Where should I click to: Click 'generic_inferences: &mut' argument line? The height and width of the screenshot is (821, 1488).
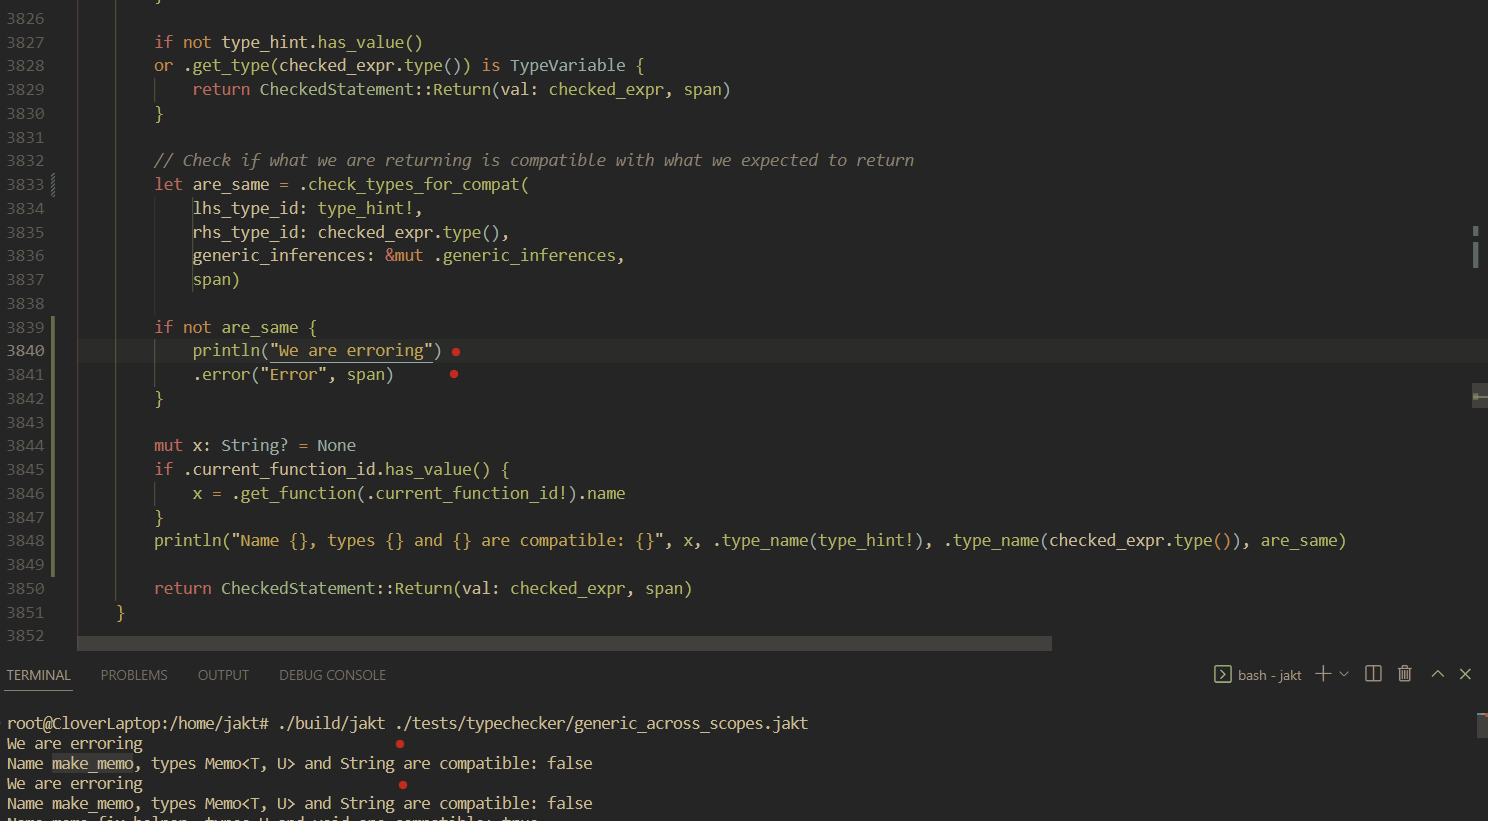pos(409,256)
